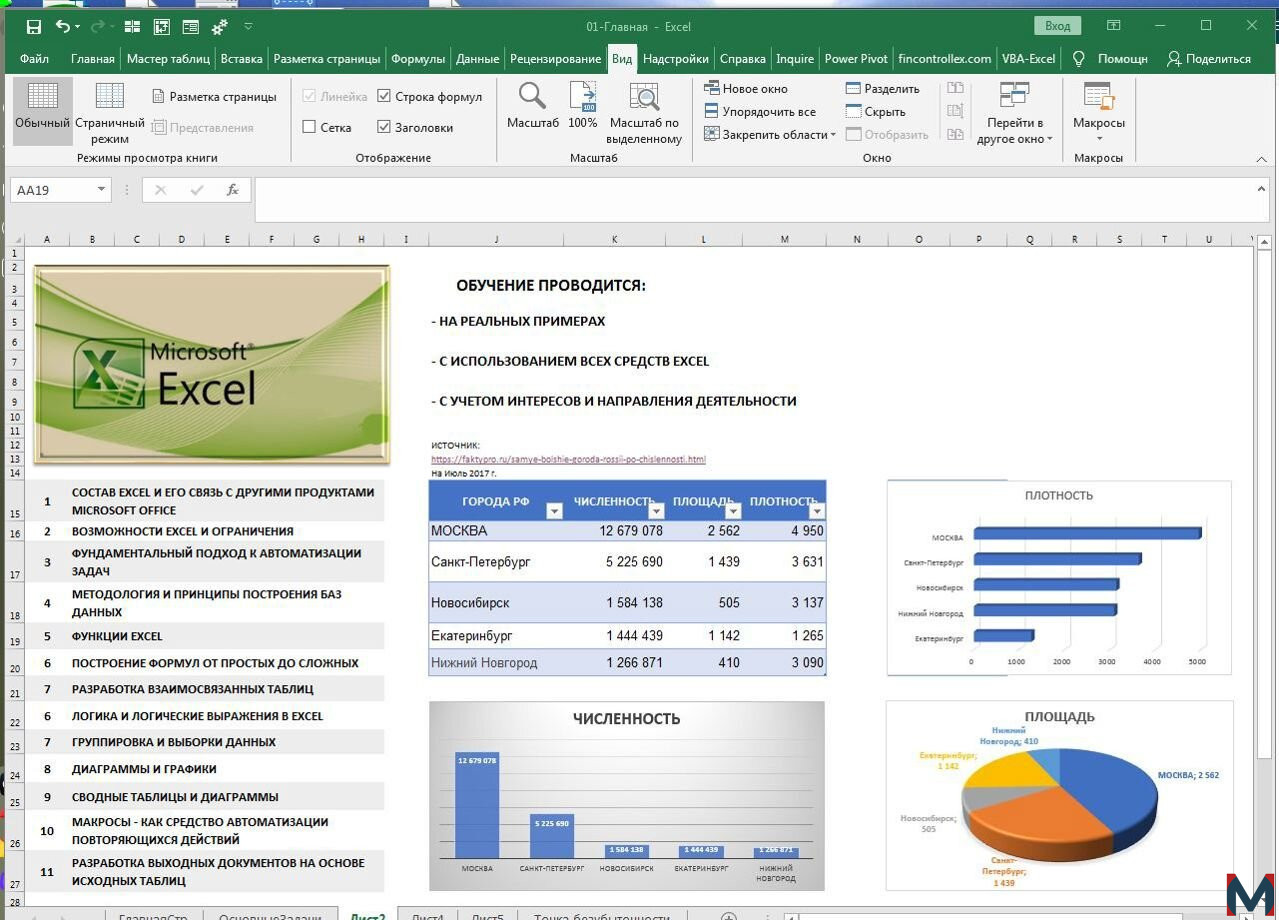Select the ПЛОТНОСТЬ bar chart
The image size is (1279, 920).
pos(1059,577)
